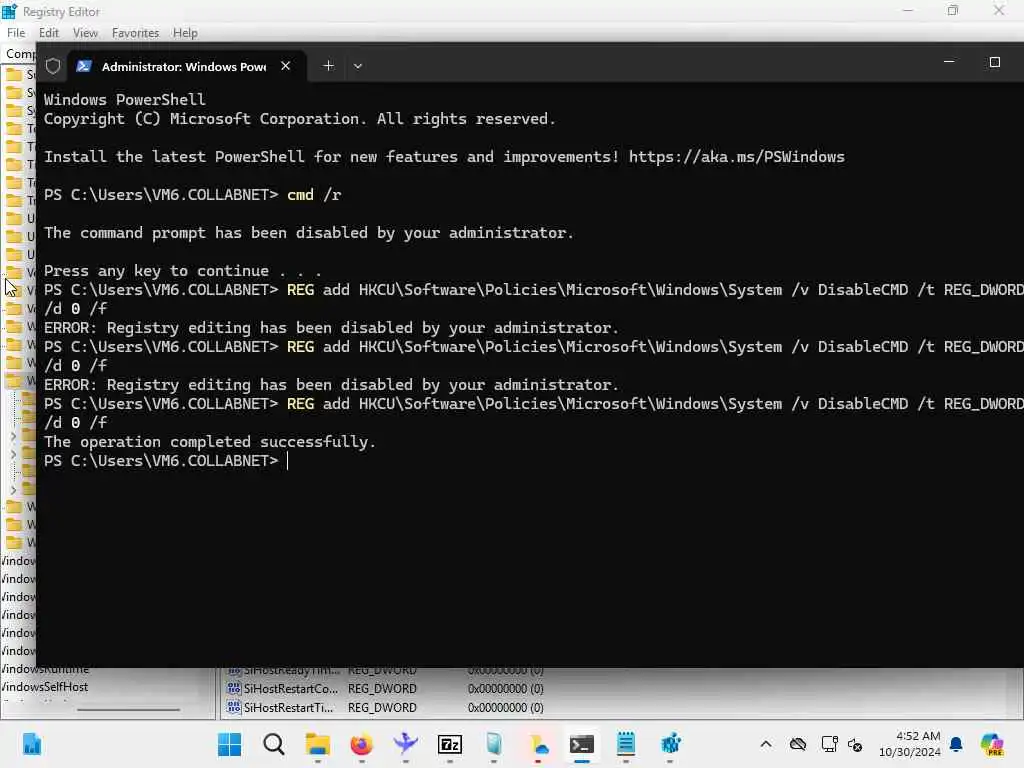Click the "cmd /r" command text

pos(314,195)
